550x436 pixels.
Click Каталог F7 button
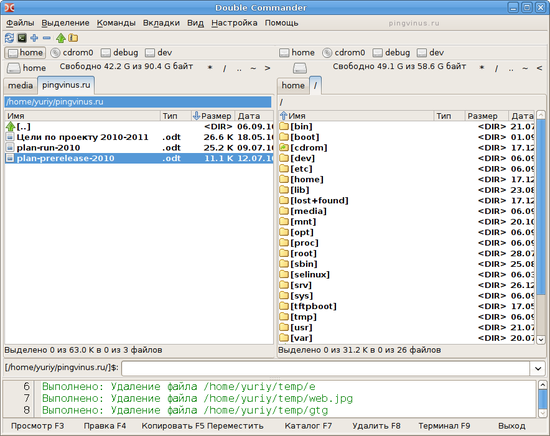tap(308, 426)
